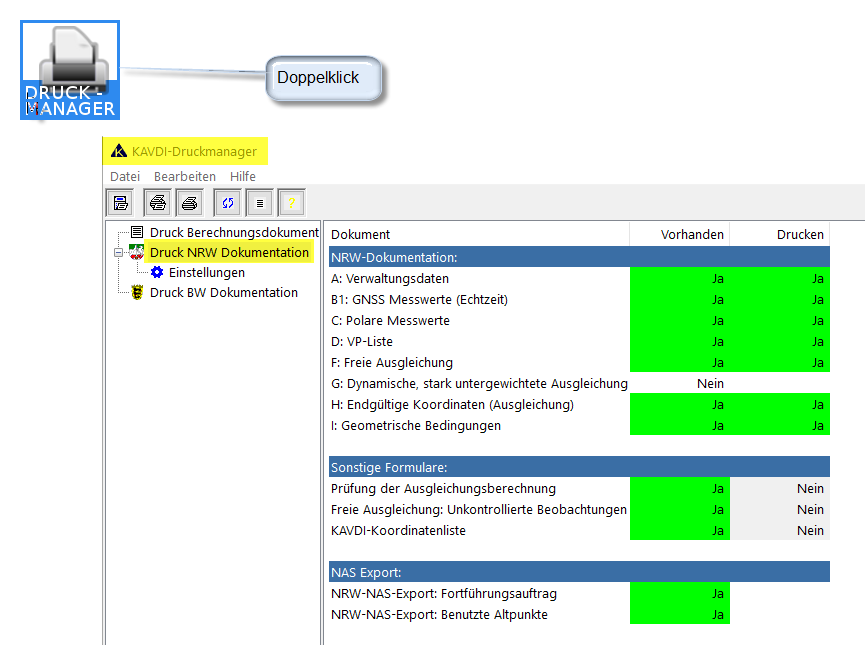Screen dimensions: 865x645
Task: Toggle Drucken for D: VP-Liste
Action: pos(780,342)
